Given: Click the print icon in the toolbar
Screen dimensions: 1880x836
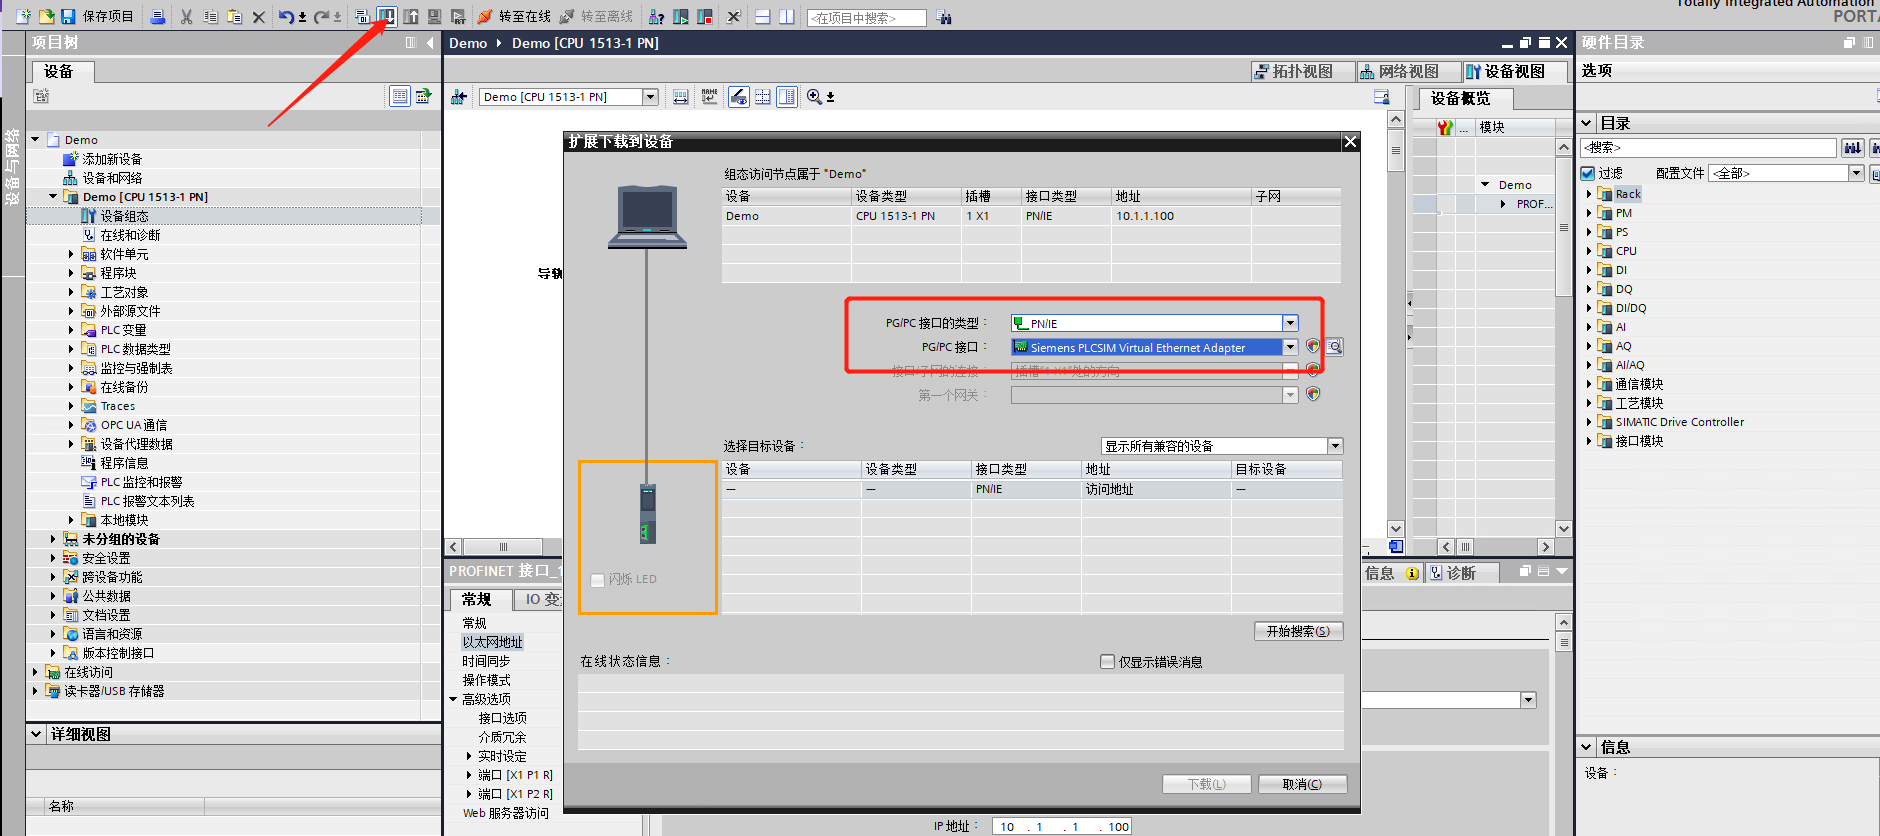Looking at the screenshot, I should coord(158,17).
